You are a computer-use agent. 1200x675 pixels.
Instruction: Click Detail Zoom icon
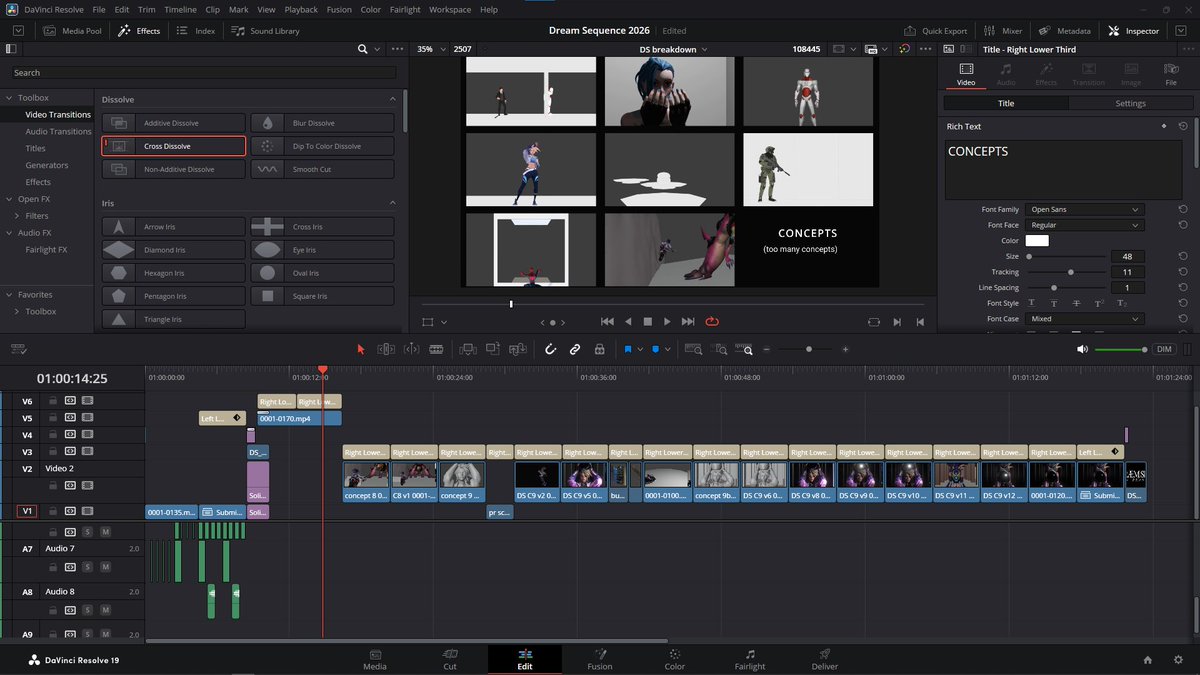point(718,349)
